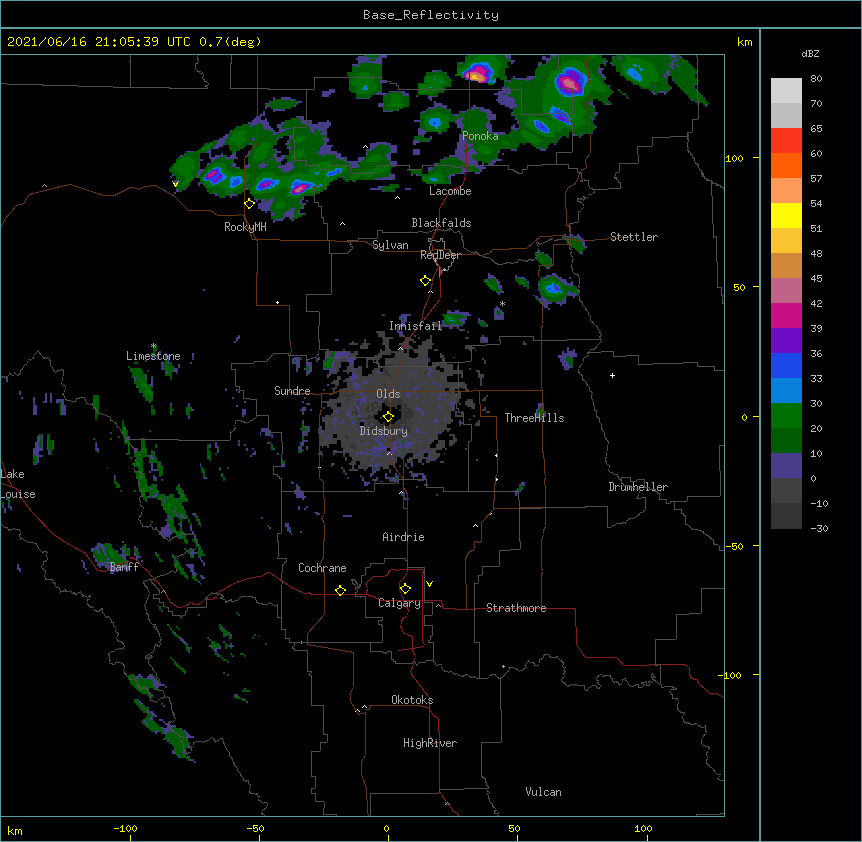862x842 pixels.
Task: Click the yellow 54 dBZ legend swatch
Action: pos(786,215)
